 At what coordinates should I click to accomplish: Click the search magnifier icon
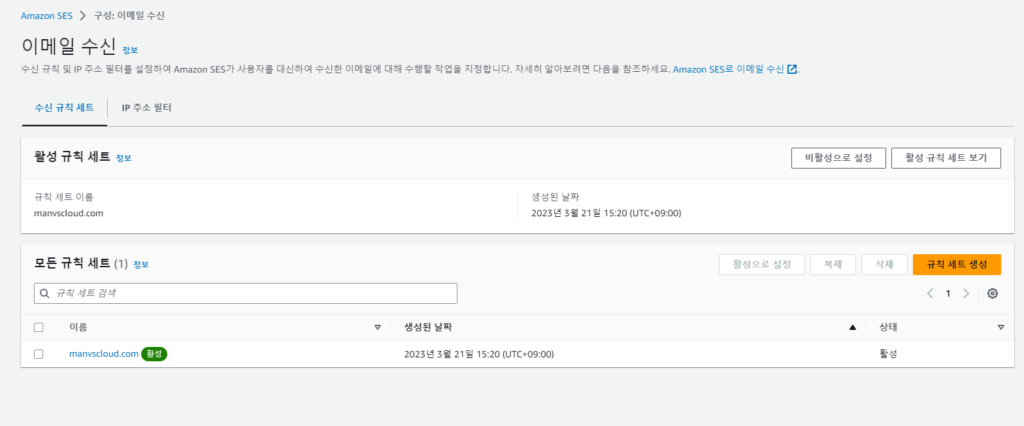(x=44, y=293)
